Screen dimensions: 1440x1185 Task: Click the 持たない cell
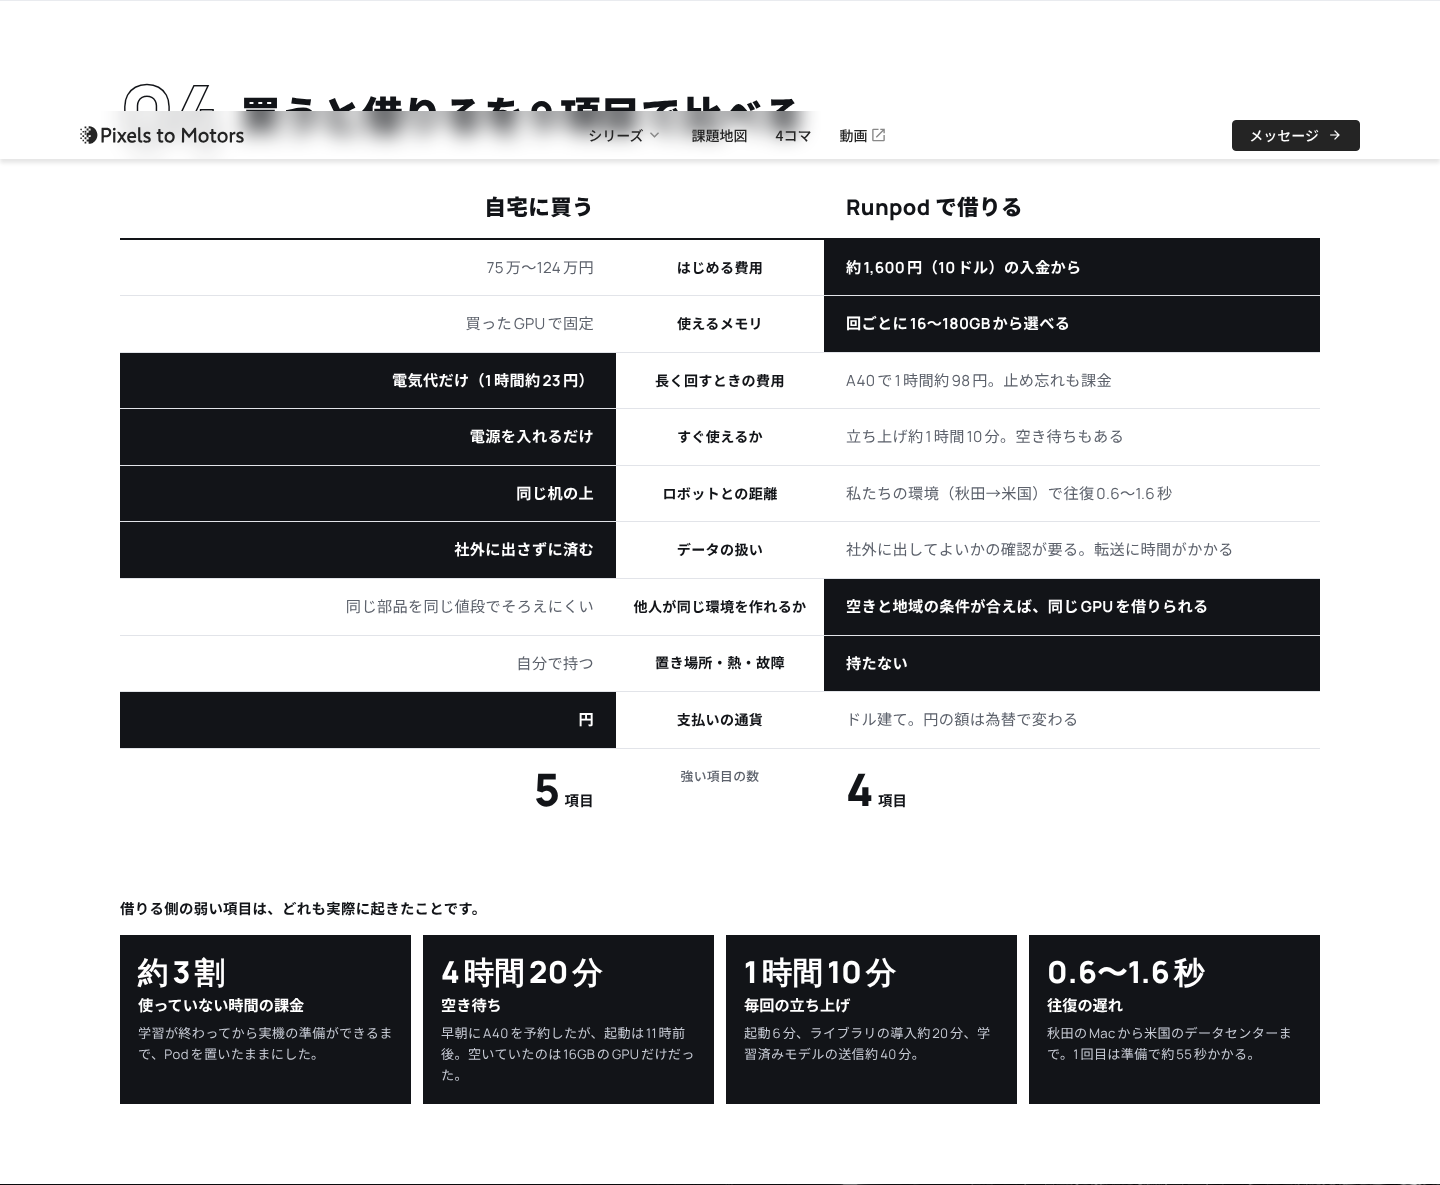(x=1072, y=663)
